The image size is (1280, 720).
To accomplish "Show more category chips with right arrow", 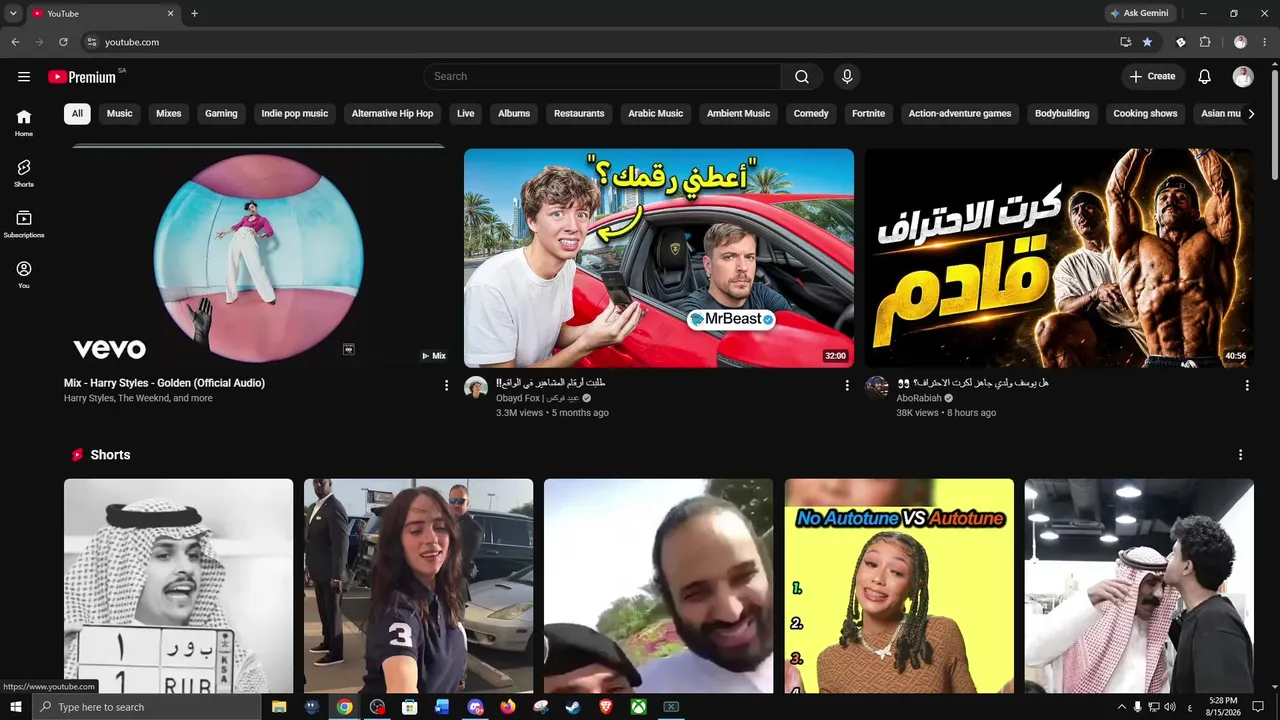I will (x=1251, y=114).
